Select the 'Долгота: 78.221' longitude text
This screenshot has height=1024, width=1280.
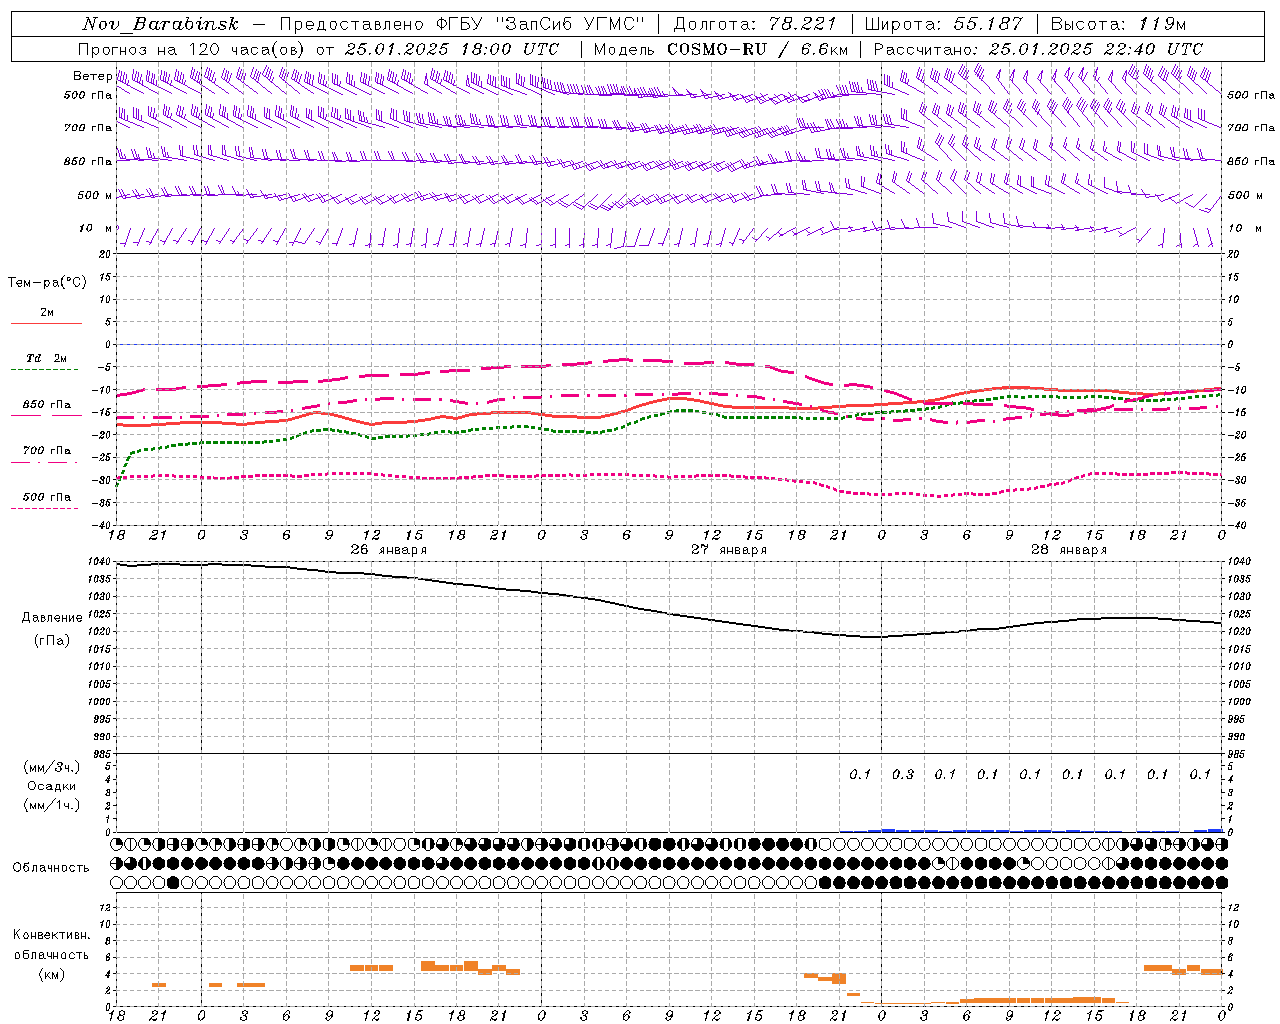(754, 24)
